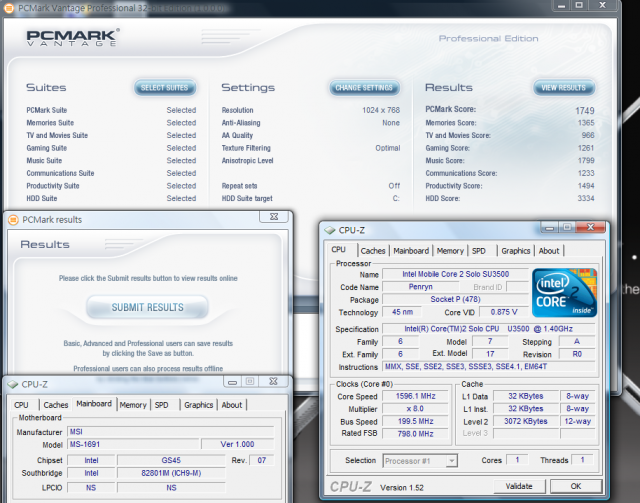Click the PCMark Vantage title bar icon
The height and width of the screenshot is (503, 640).
[x=9, y=8]
